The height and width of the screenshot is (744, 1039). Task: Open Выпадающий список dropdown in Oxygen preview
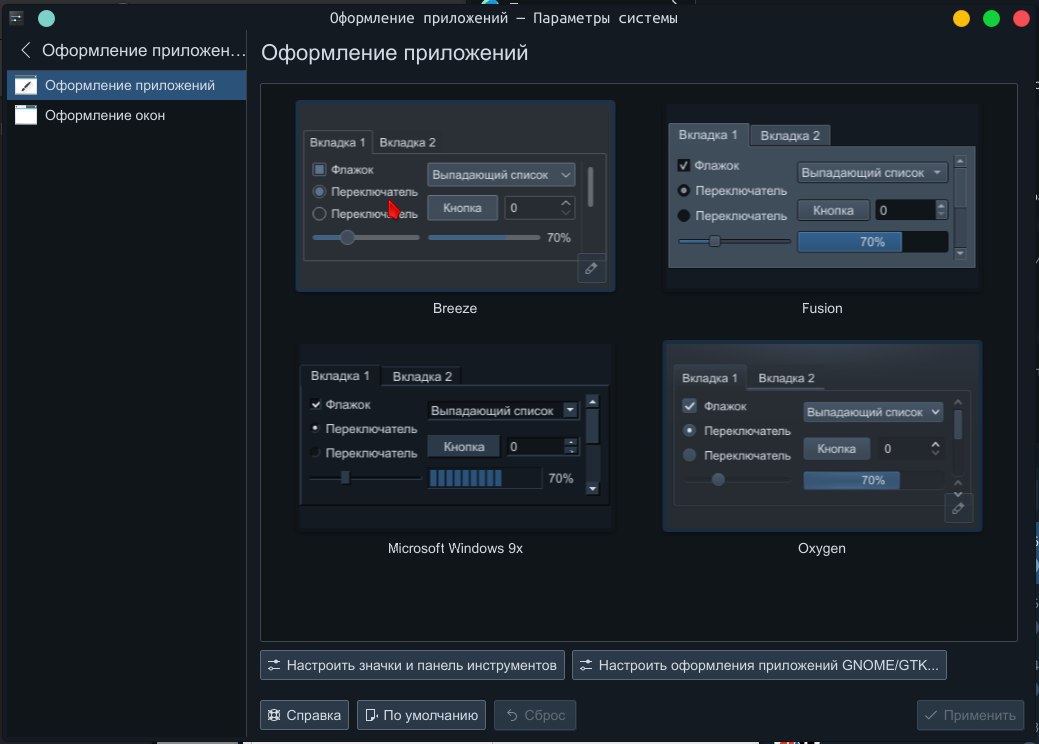click(x=873, y=412)
